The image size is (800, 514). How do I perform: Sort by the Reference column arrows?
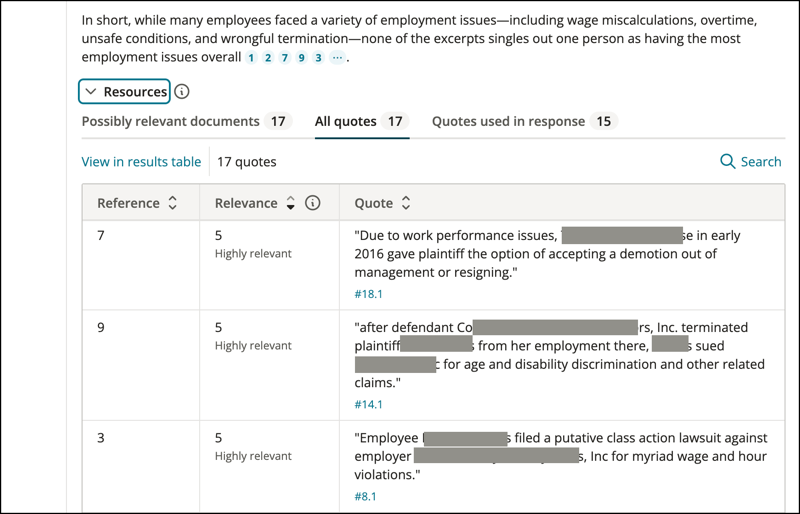pos(172,203)
